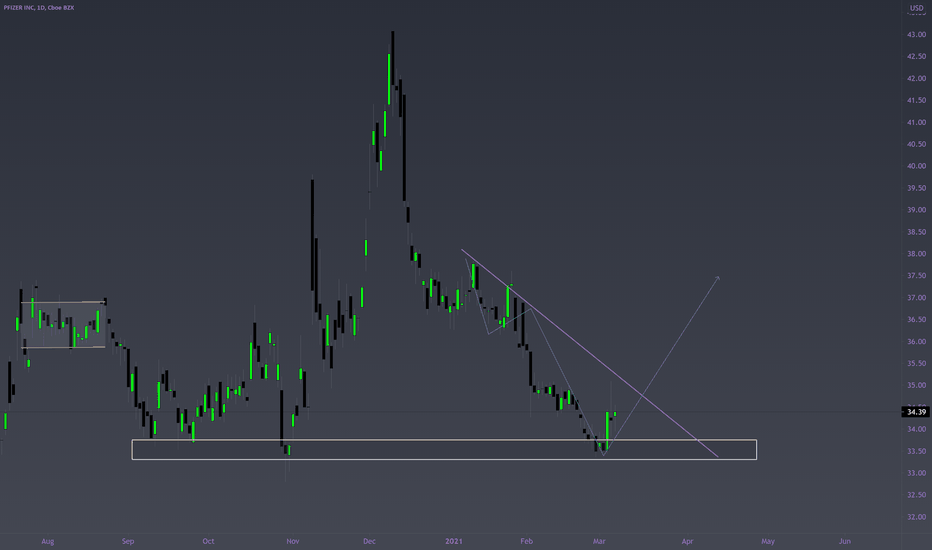
Task: Click the 42.00 price axis label
Action: [x=916, y=78]
